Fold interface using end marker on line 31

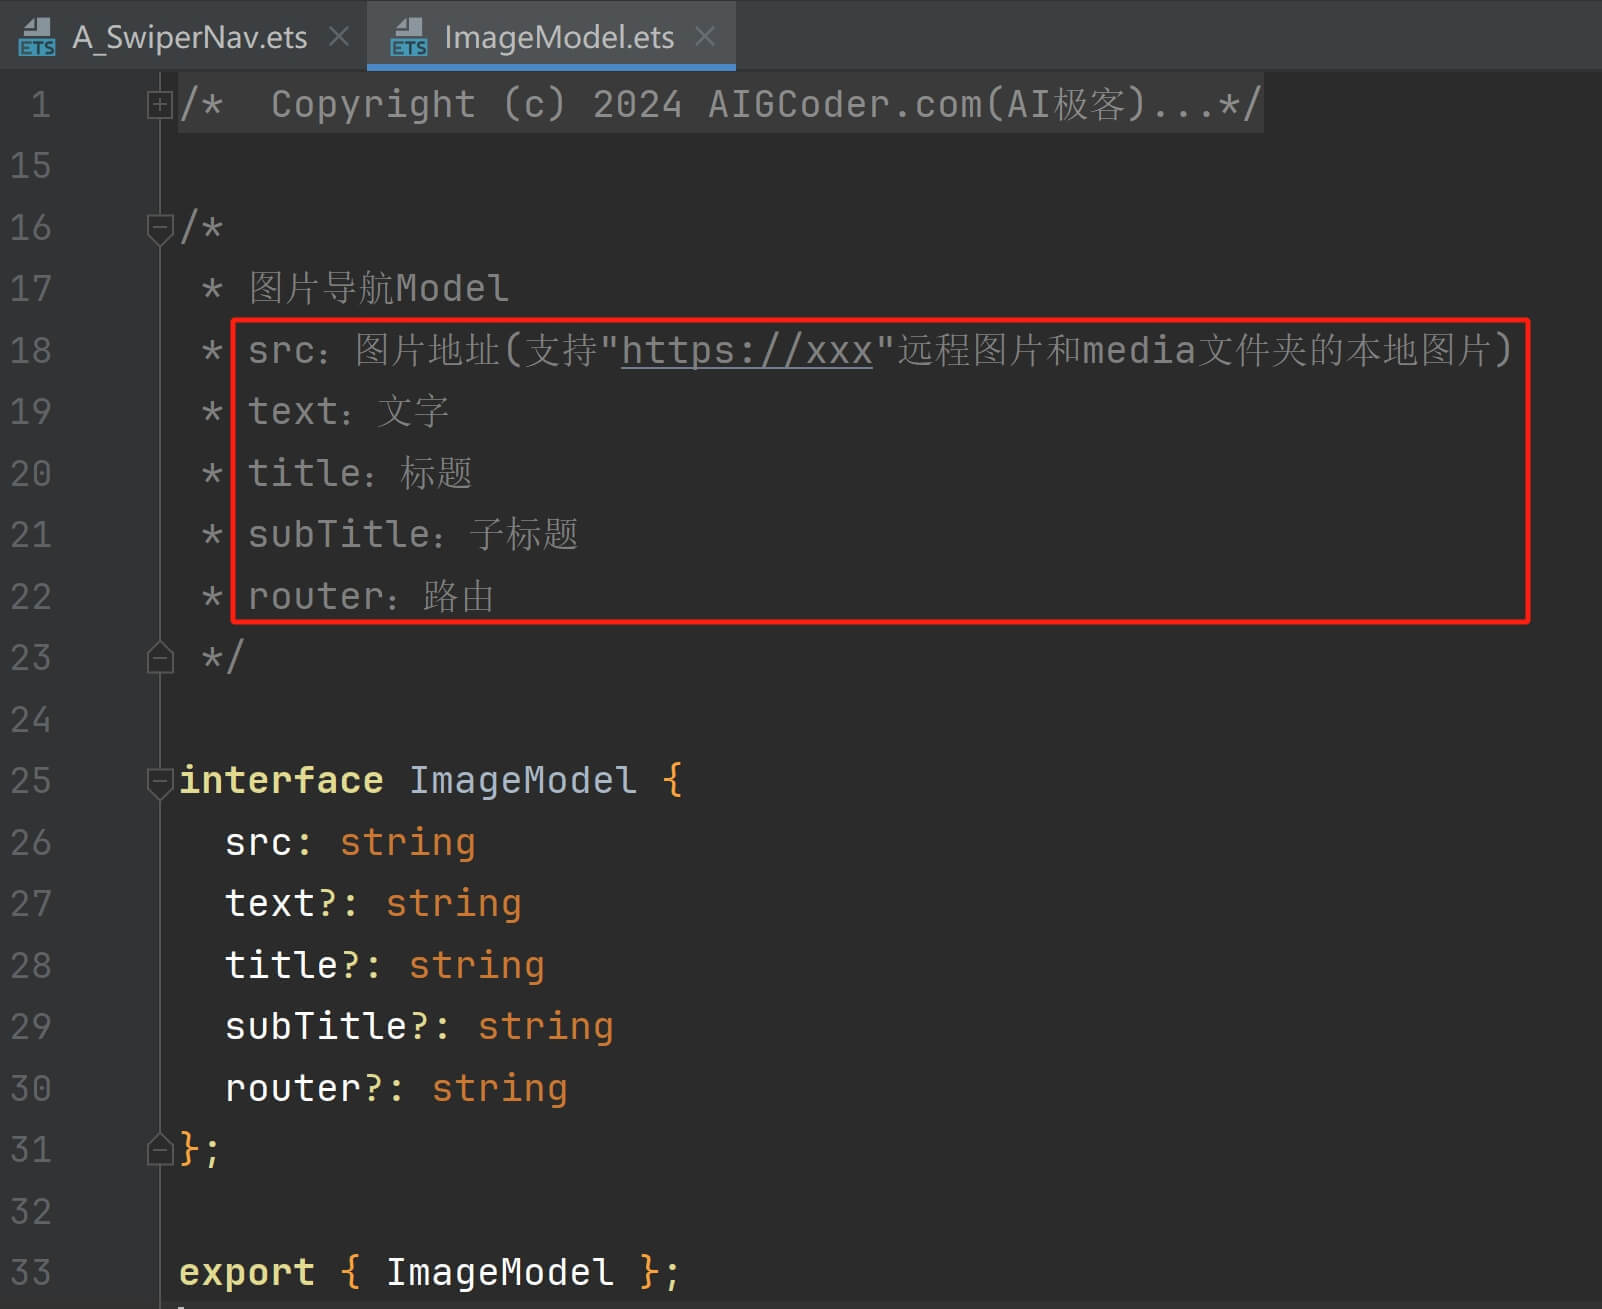(x=160, y=1150)
